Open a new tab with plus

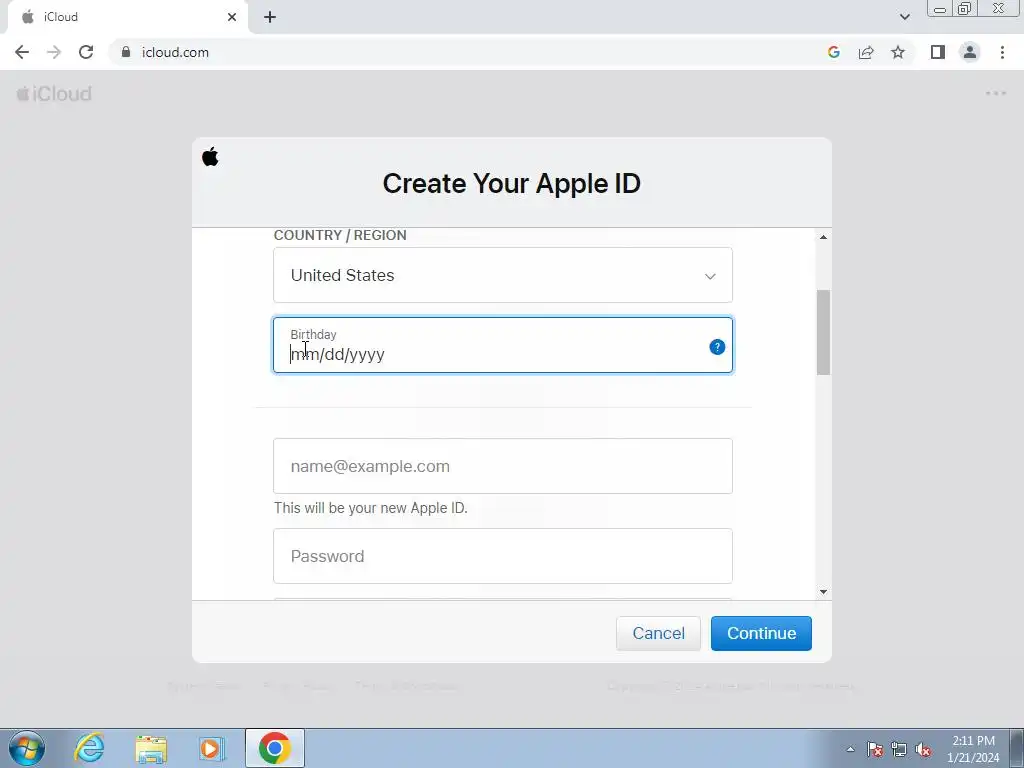270,17
